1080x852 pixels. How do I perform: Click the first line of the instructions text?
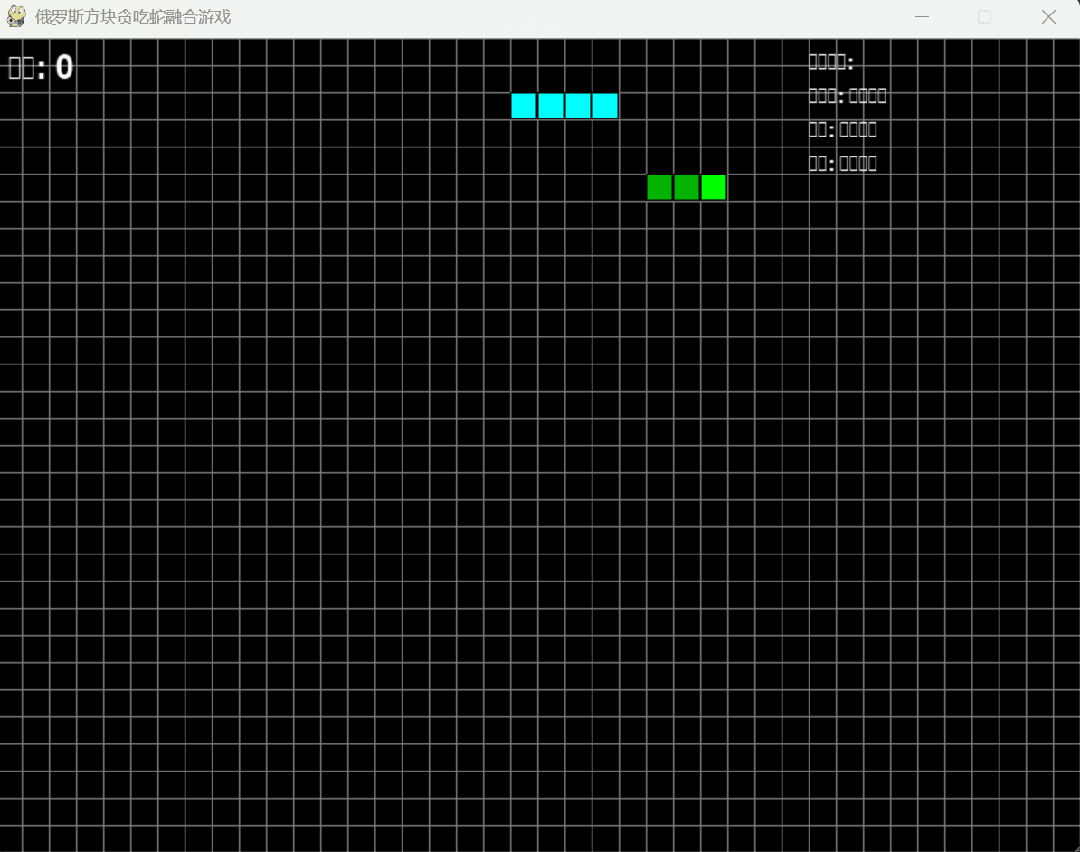click(x=830, y=62)
